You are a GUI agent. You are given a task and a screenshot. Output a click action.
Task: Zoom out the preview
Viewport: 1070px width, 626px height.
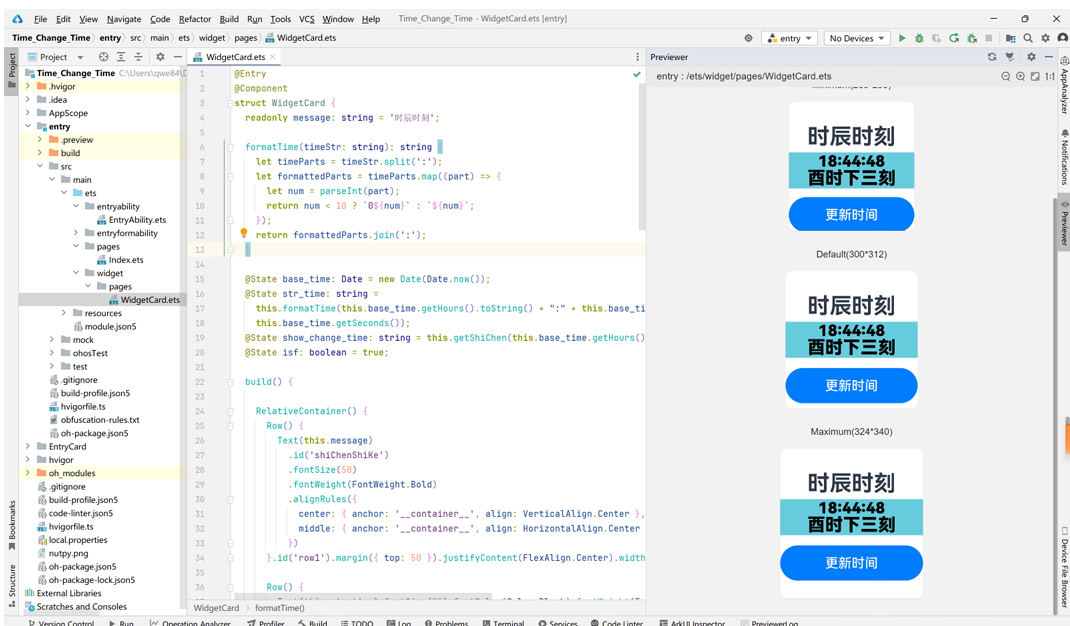point(1006,76)
